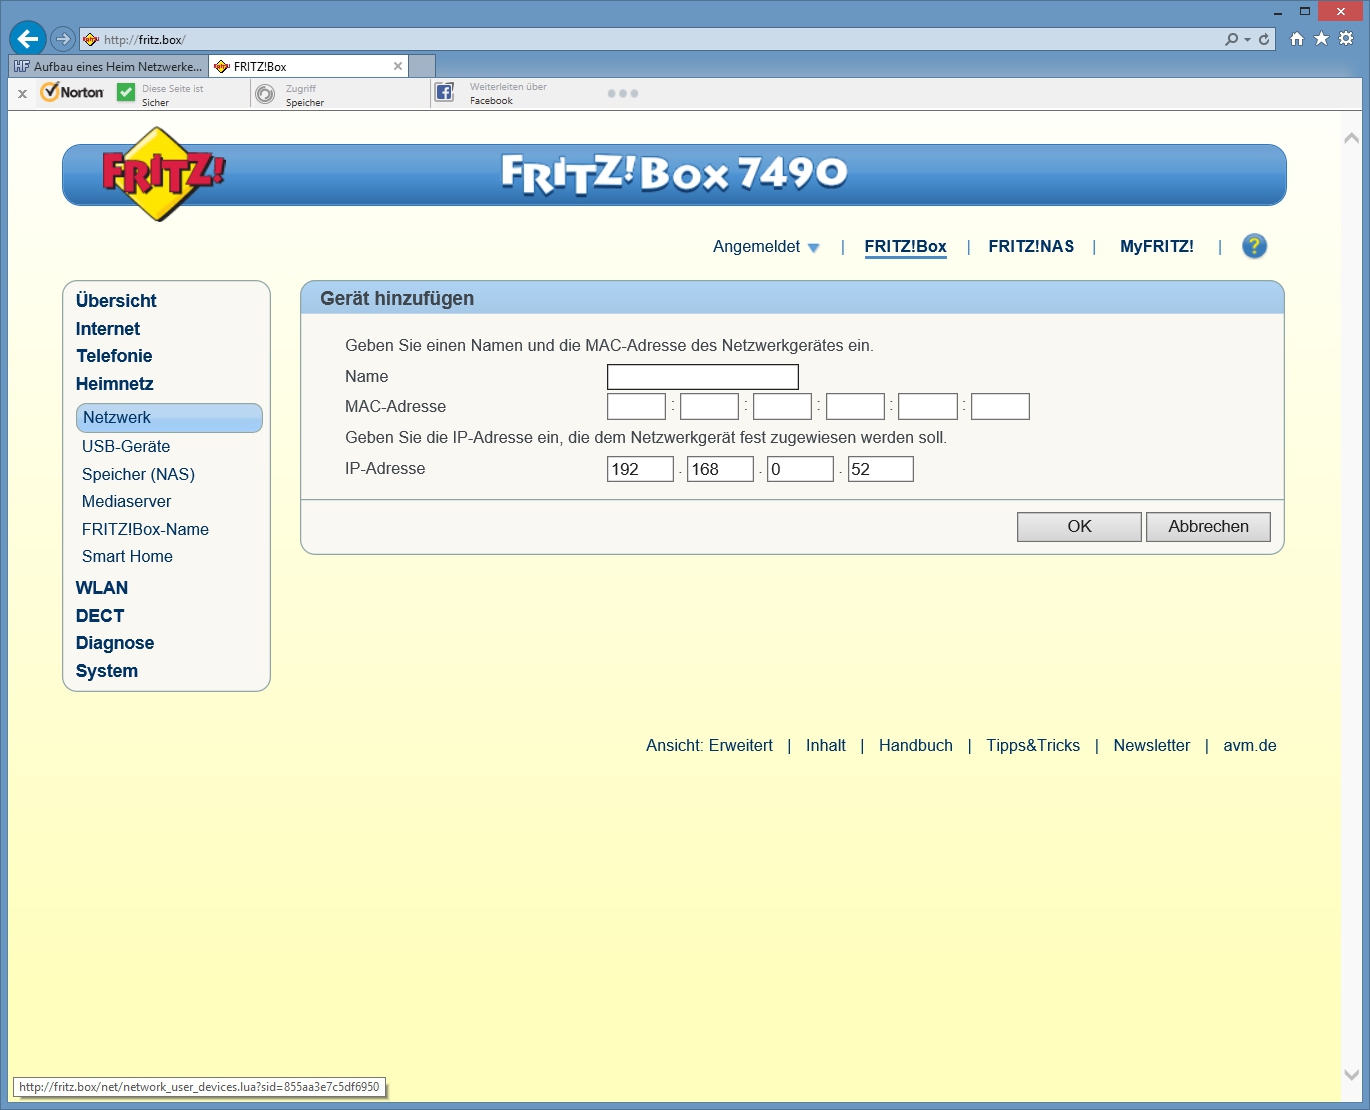Open the avm.de footer link
Screen dimensions: 1370x1110
click(1250, 746)
